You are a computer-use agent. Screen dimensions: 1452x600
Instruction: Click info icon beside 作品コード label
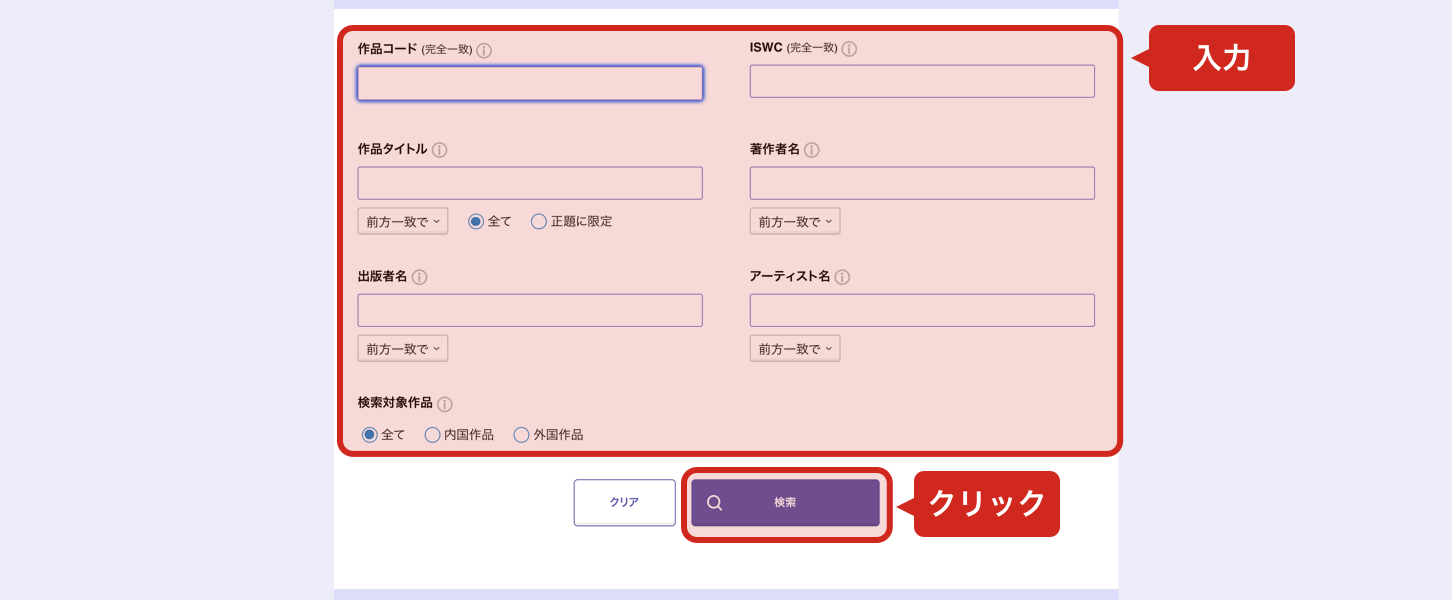pyautogui.click(x=484, y=51)
